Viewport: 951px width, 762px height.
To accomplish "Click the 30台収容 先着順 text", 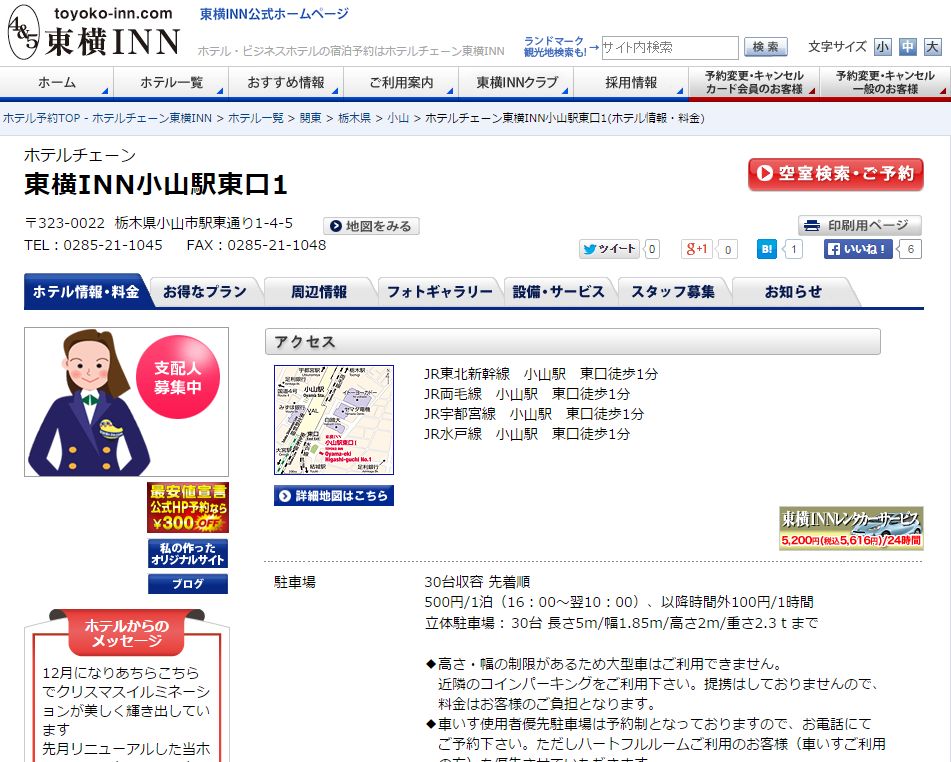I will pos(477,582).
